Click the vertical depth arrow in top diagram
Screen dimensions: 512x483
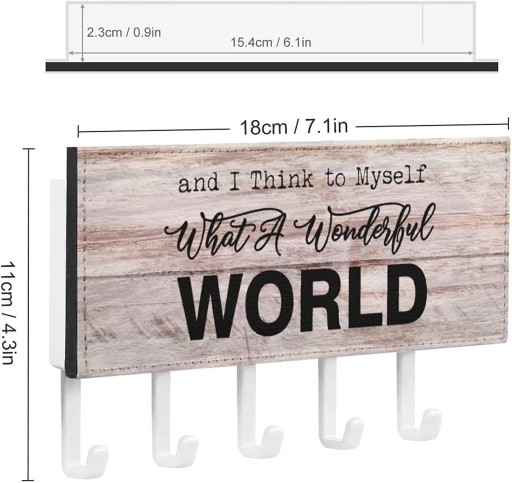pos(83,33)
